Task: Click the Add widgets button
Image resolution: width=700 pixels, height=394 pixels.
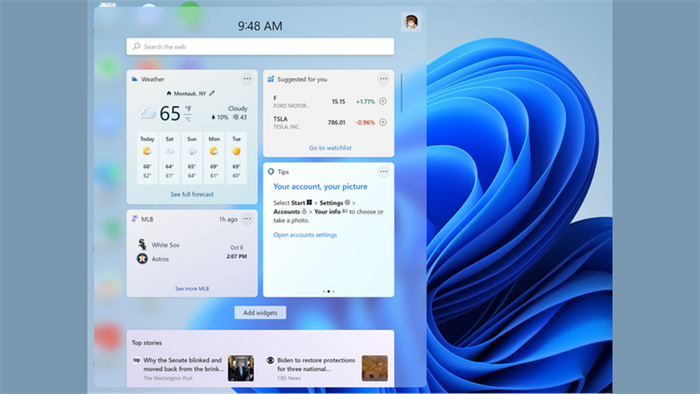Action: point(260,313)
